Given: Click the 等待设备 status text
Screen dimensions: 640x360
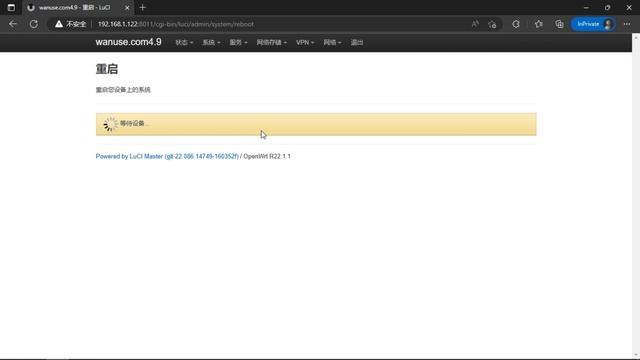Looking at the screenshot, I should [x=133, y=123].
